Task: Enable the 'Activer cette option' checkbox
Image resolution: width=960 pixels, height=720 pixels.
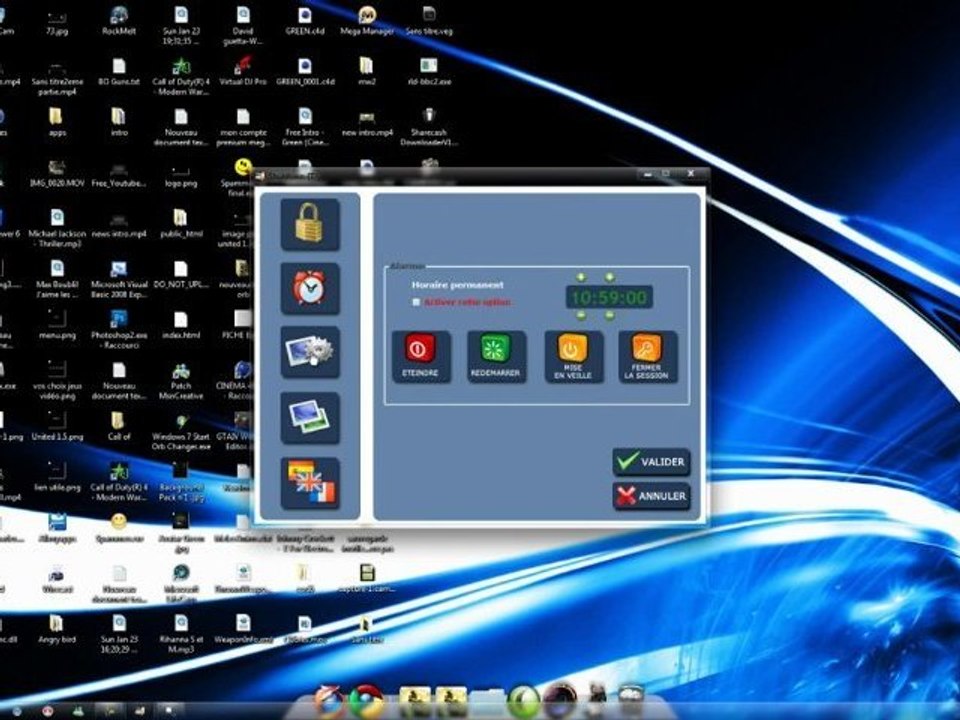Action: point(417,302)
